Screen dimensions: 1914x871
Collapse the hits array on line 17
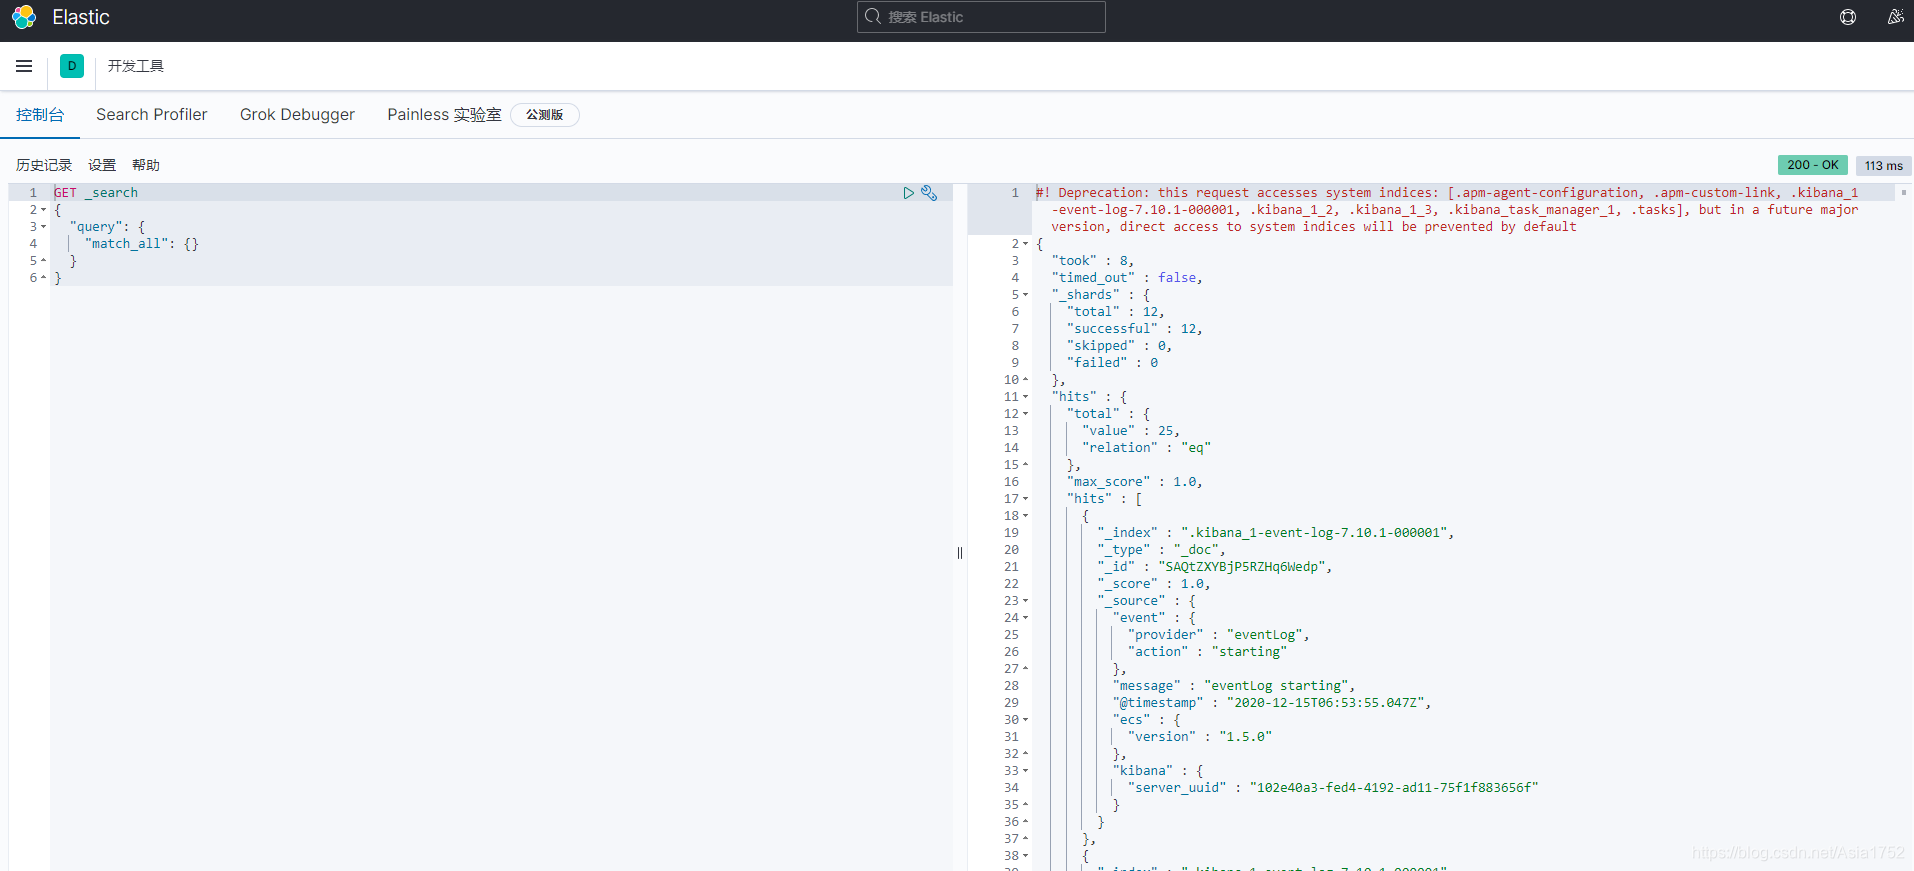coord(1025,499)
